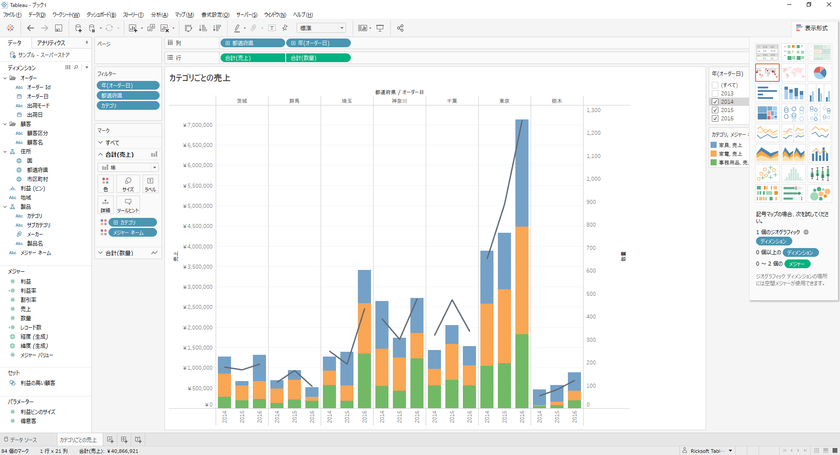Click the swap rows and columns icon
Image resolution: width=840 pixels, height=455 pixels.
click(189, 28)
